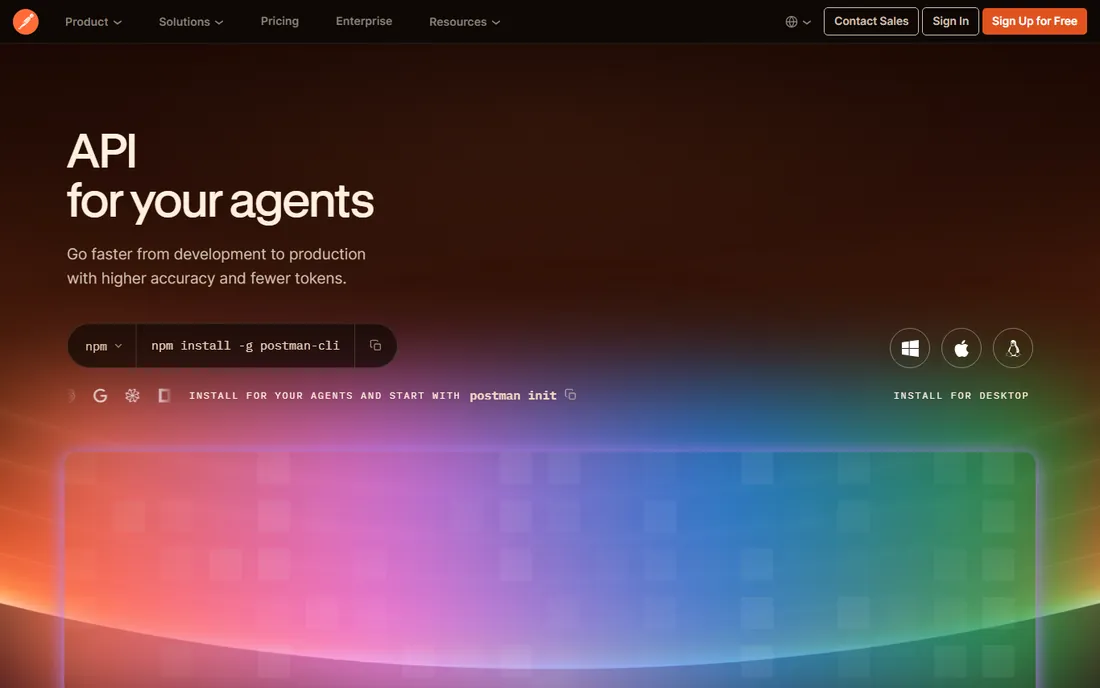Open the globe language selector
The height and width of the screenshot is (688, 1100).
click(x=798, y=22)
